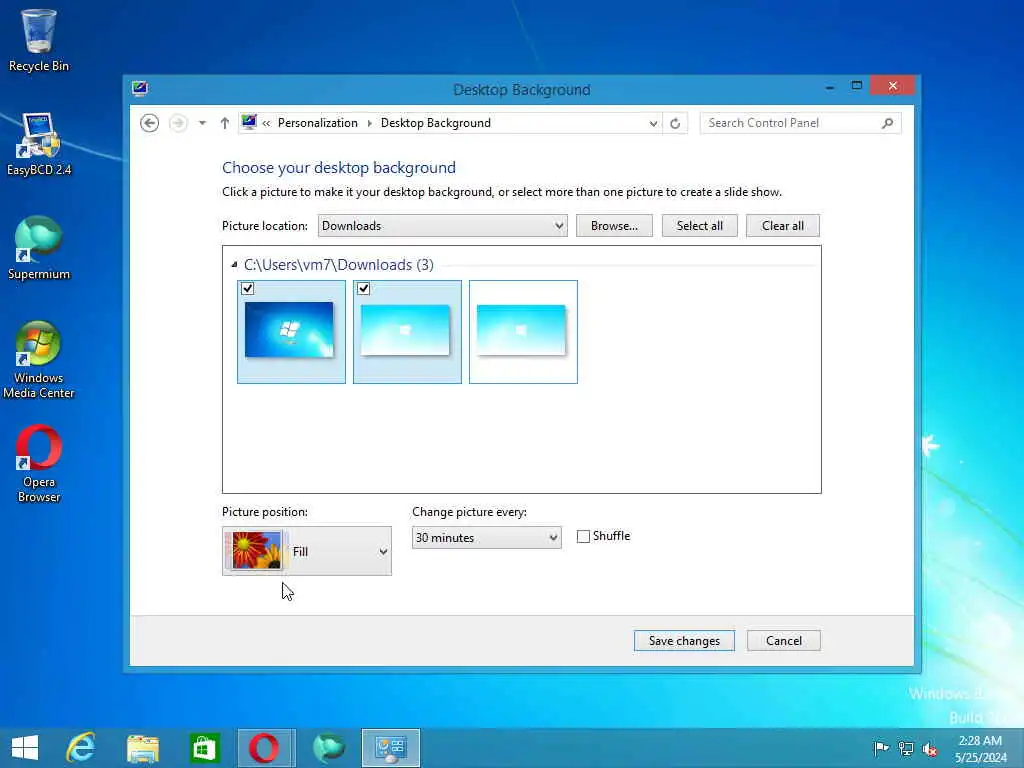The width and height of the screenshot is (1024, 768).
Task: Open Supermium desktop shortcut
Action: point(39,248)
